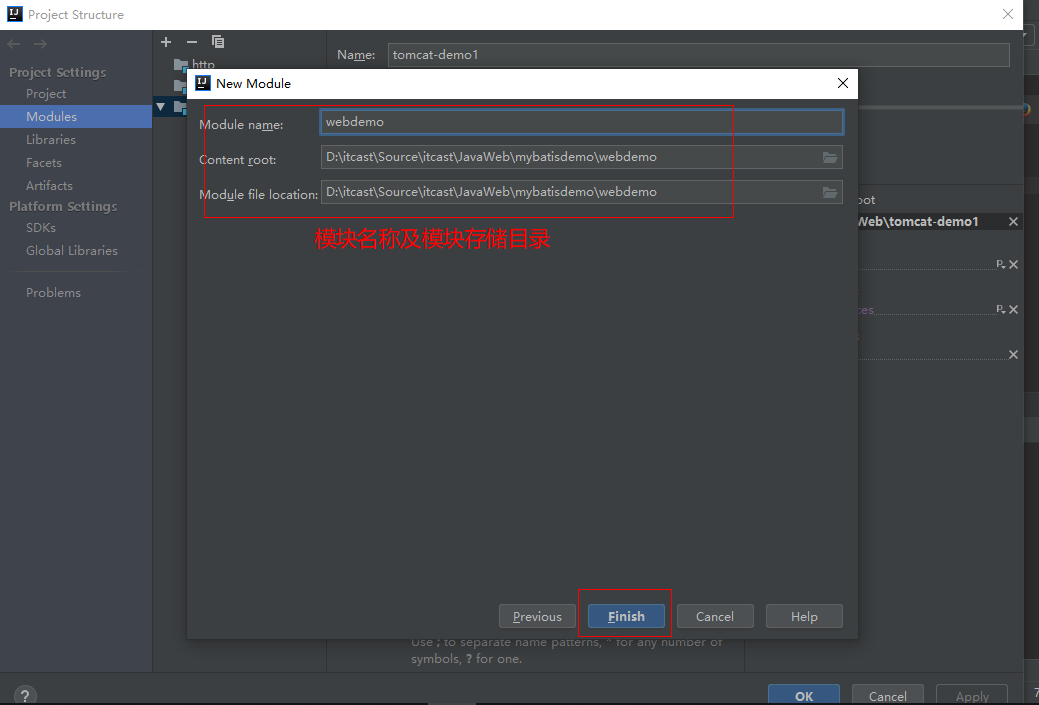1039x705 pixels.
Task: Open the Artifacts settings section
Action: pos(49,186)
